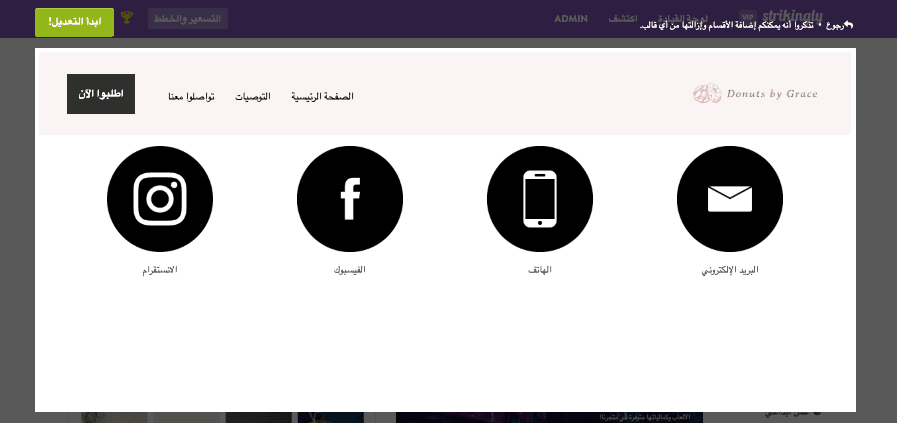Click the Facebook circle icon
The image size is (897, 423).
[350, 199]
